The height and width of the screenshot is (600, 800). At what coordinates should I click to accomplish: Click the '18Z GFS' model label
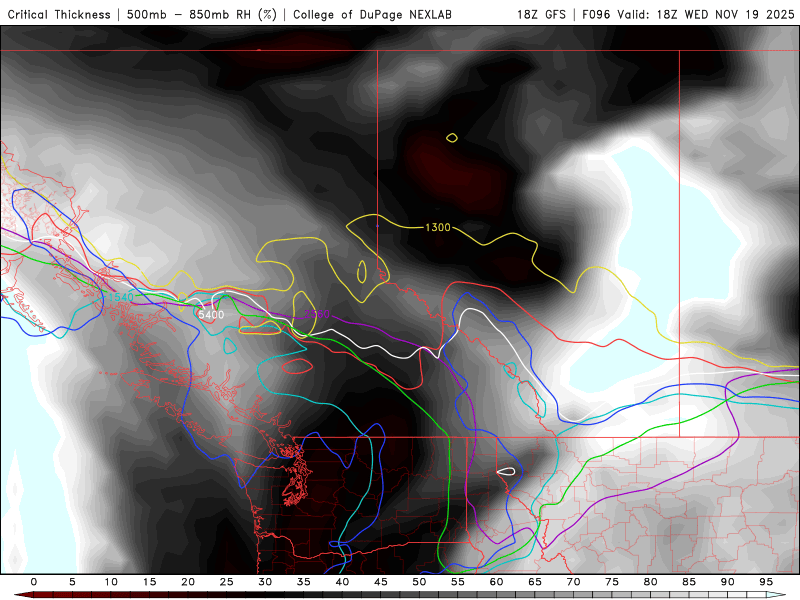coord(541,15)
